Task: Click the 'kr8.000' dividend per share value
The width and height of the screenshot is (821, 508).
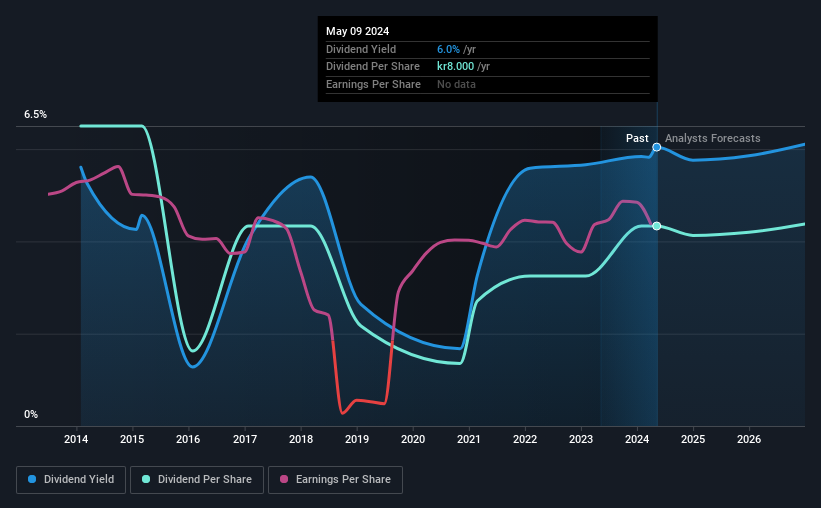Action: pyautogui.click(x=456, y=67)
